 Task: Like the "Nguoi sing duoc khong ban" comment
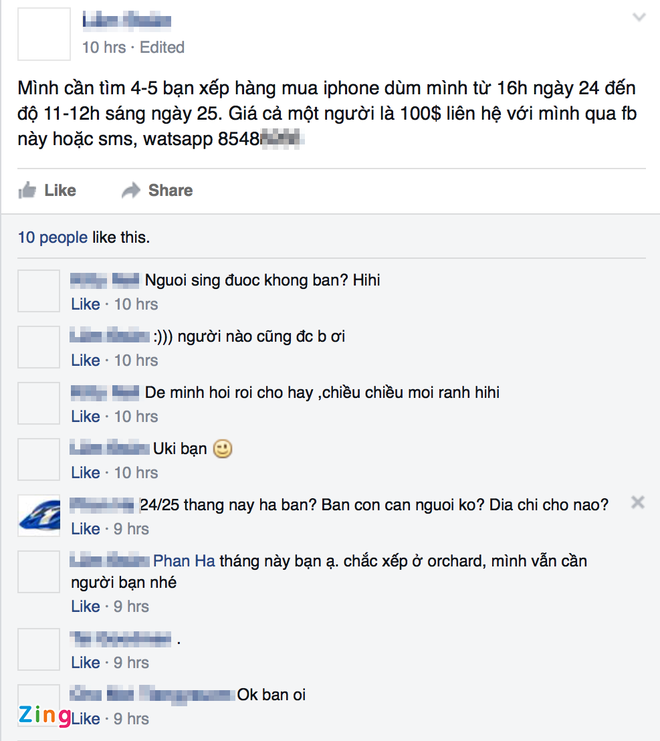(x=85, y=304)
